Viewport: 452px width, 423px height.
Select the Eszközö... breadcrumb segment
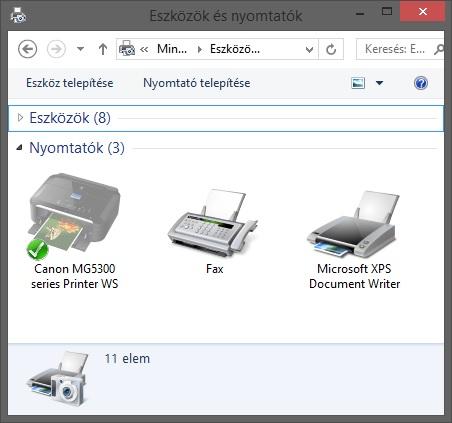(x=235, y=49)
